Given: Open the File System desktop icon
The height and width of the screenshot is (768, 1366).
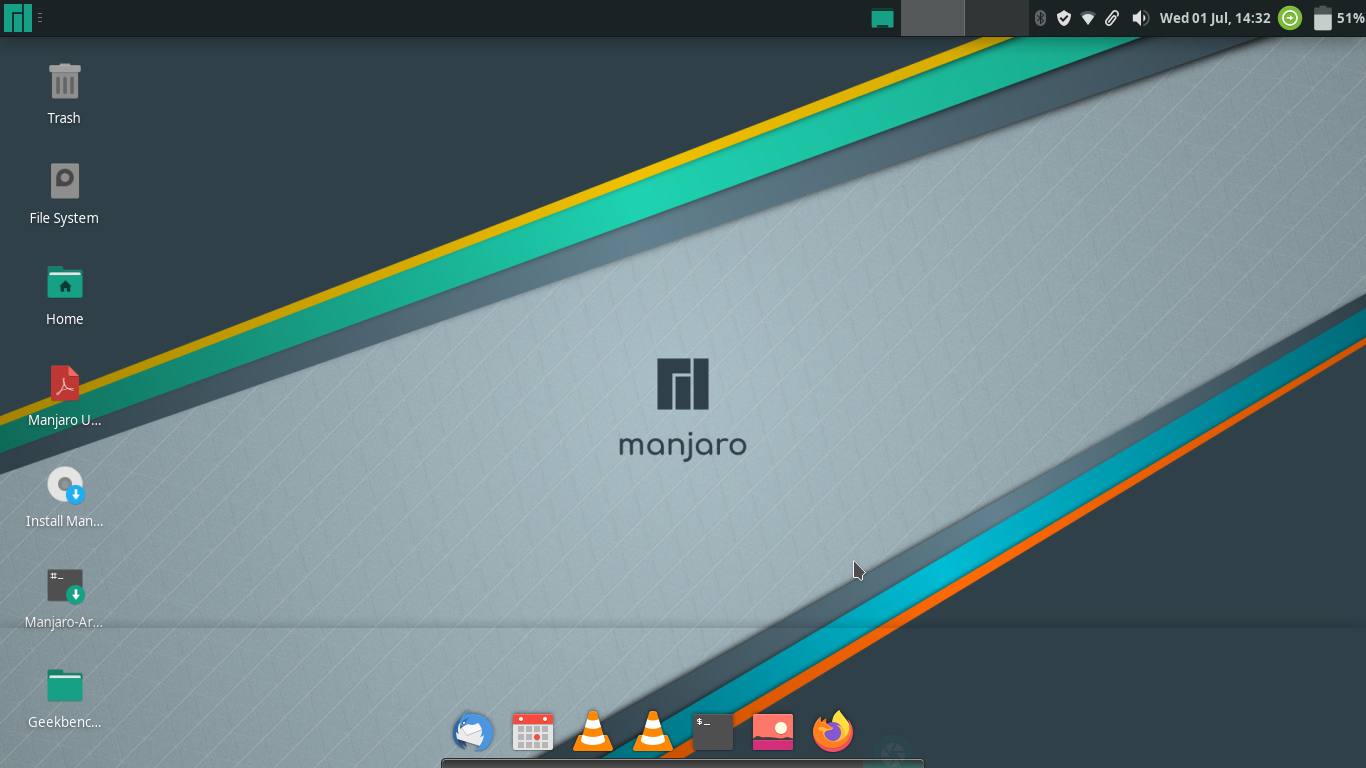Looking at the screenshot, I should click(64, 194).
